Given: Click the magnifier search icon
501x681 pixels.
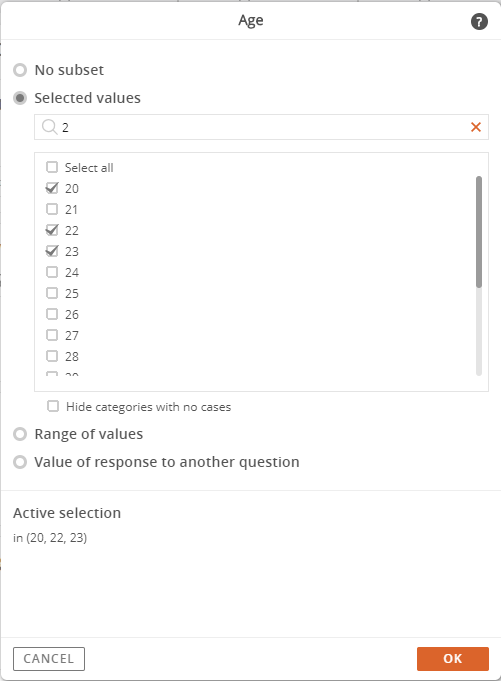Looking at the screenshot, I should pos(49,127).
